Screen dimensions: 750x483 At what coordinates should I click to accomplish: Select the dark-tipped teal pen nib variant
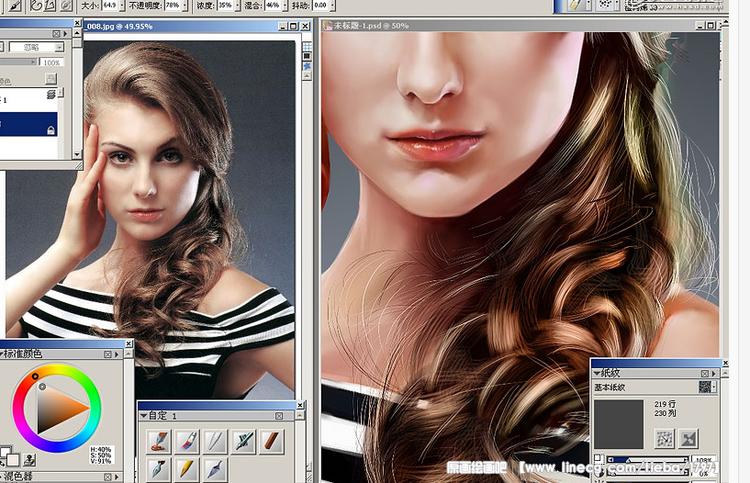[x=158, y=469]
